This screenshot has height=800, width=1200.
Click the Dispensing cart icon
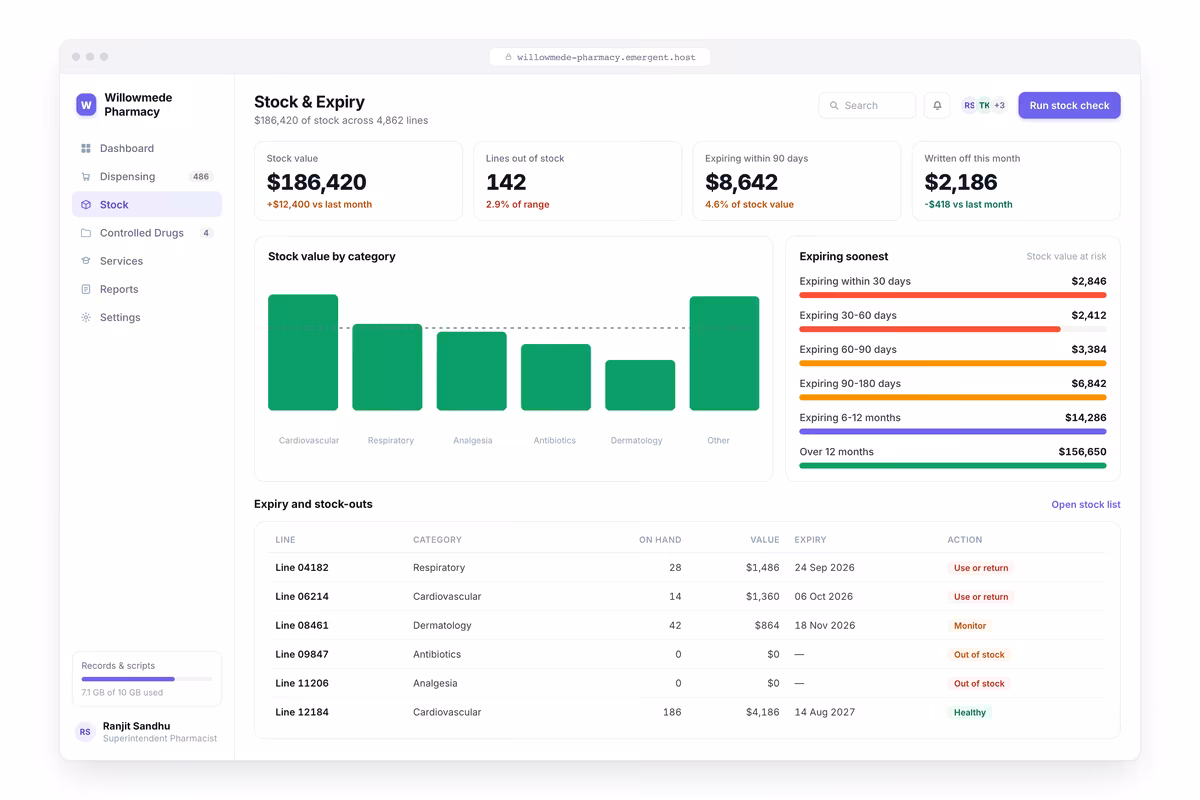point(86,176)
